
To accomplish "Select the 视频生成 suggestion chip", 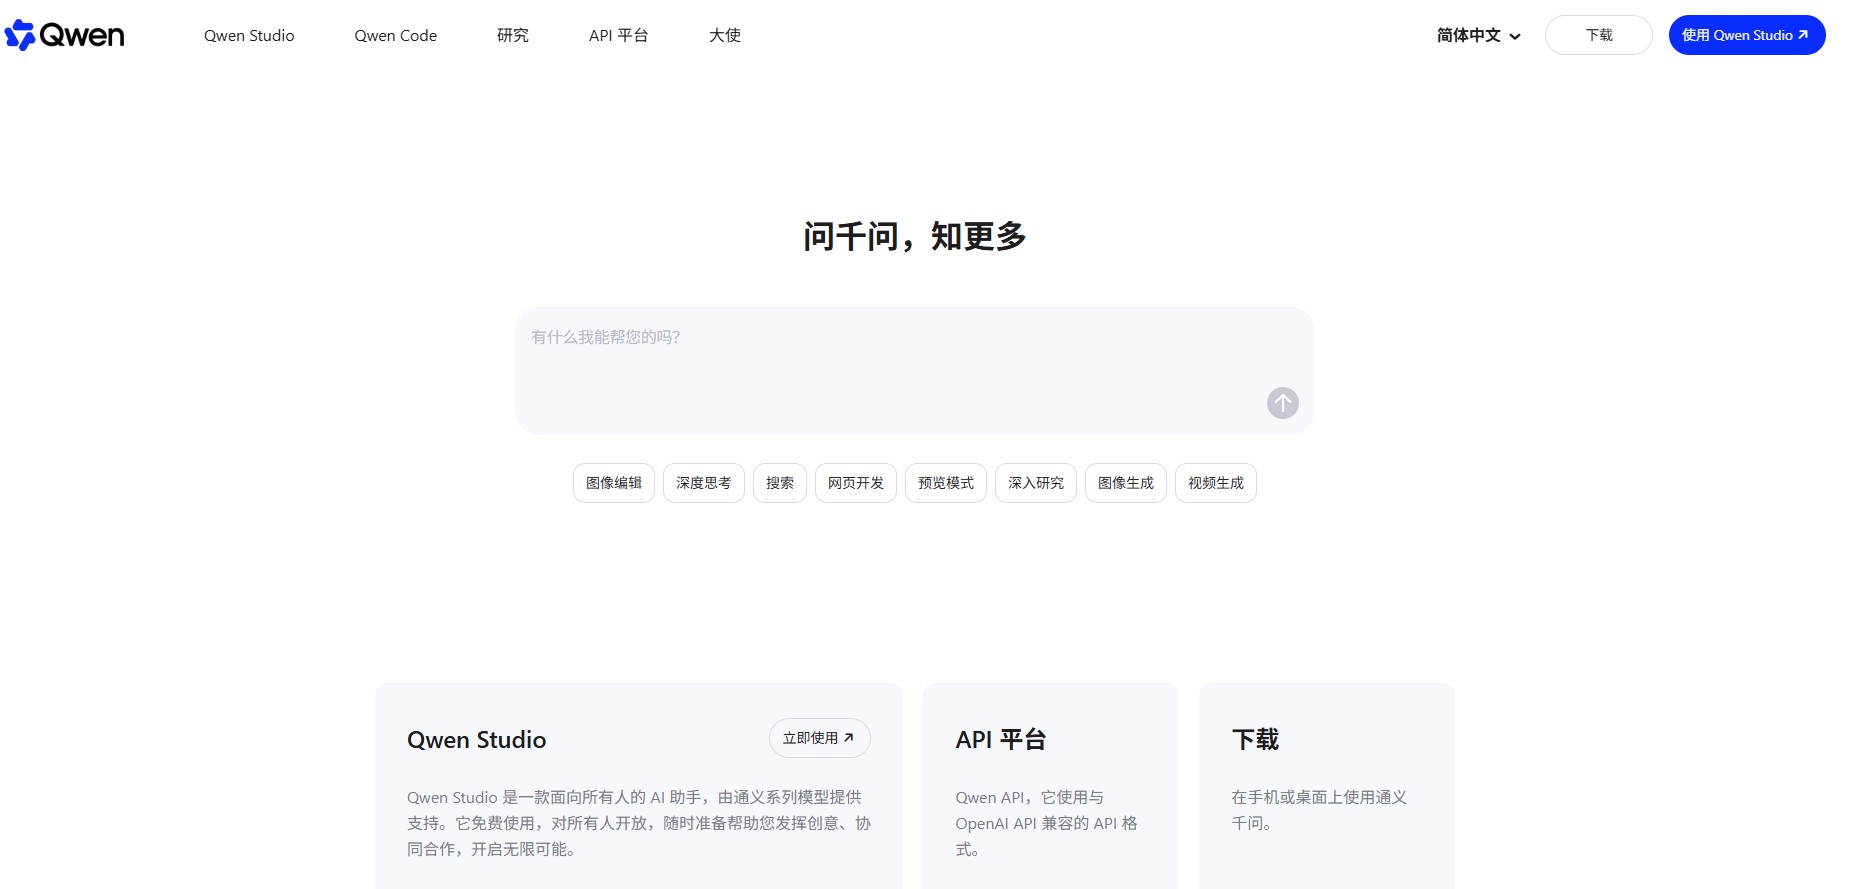I will [1216, 483].
